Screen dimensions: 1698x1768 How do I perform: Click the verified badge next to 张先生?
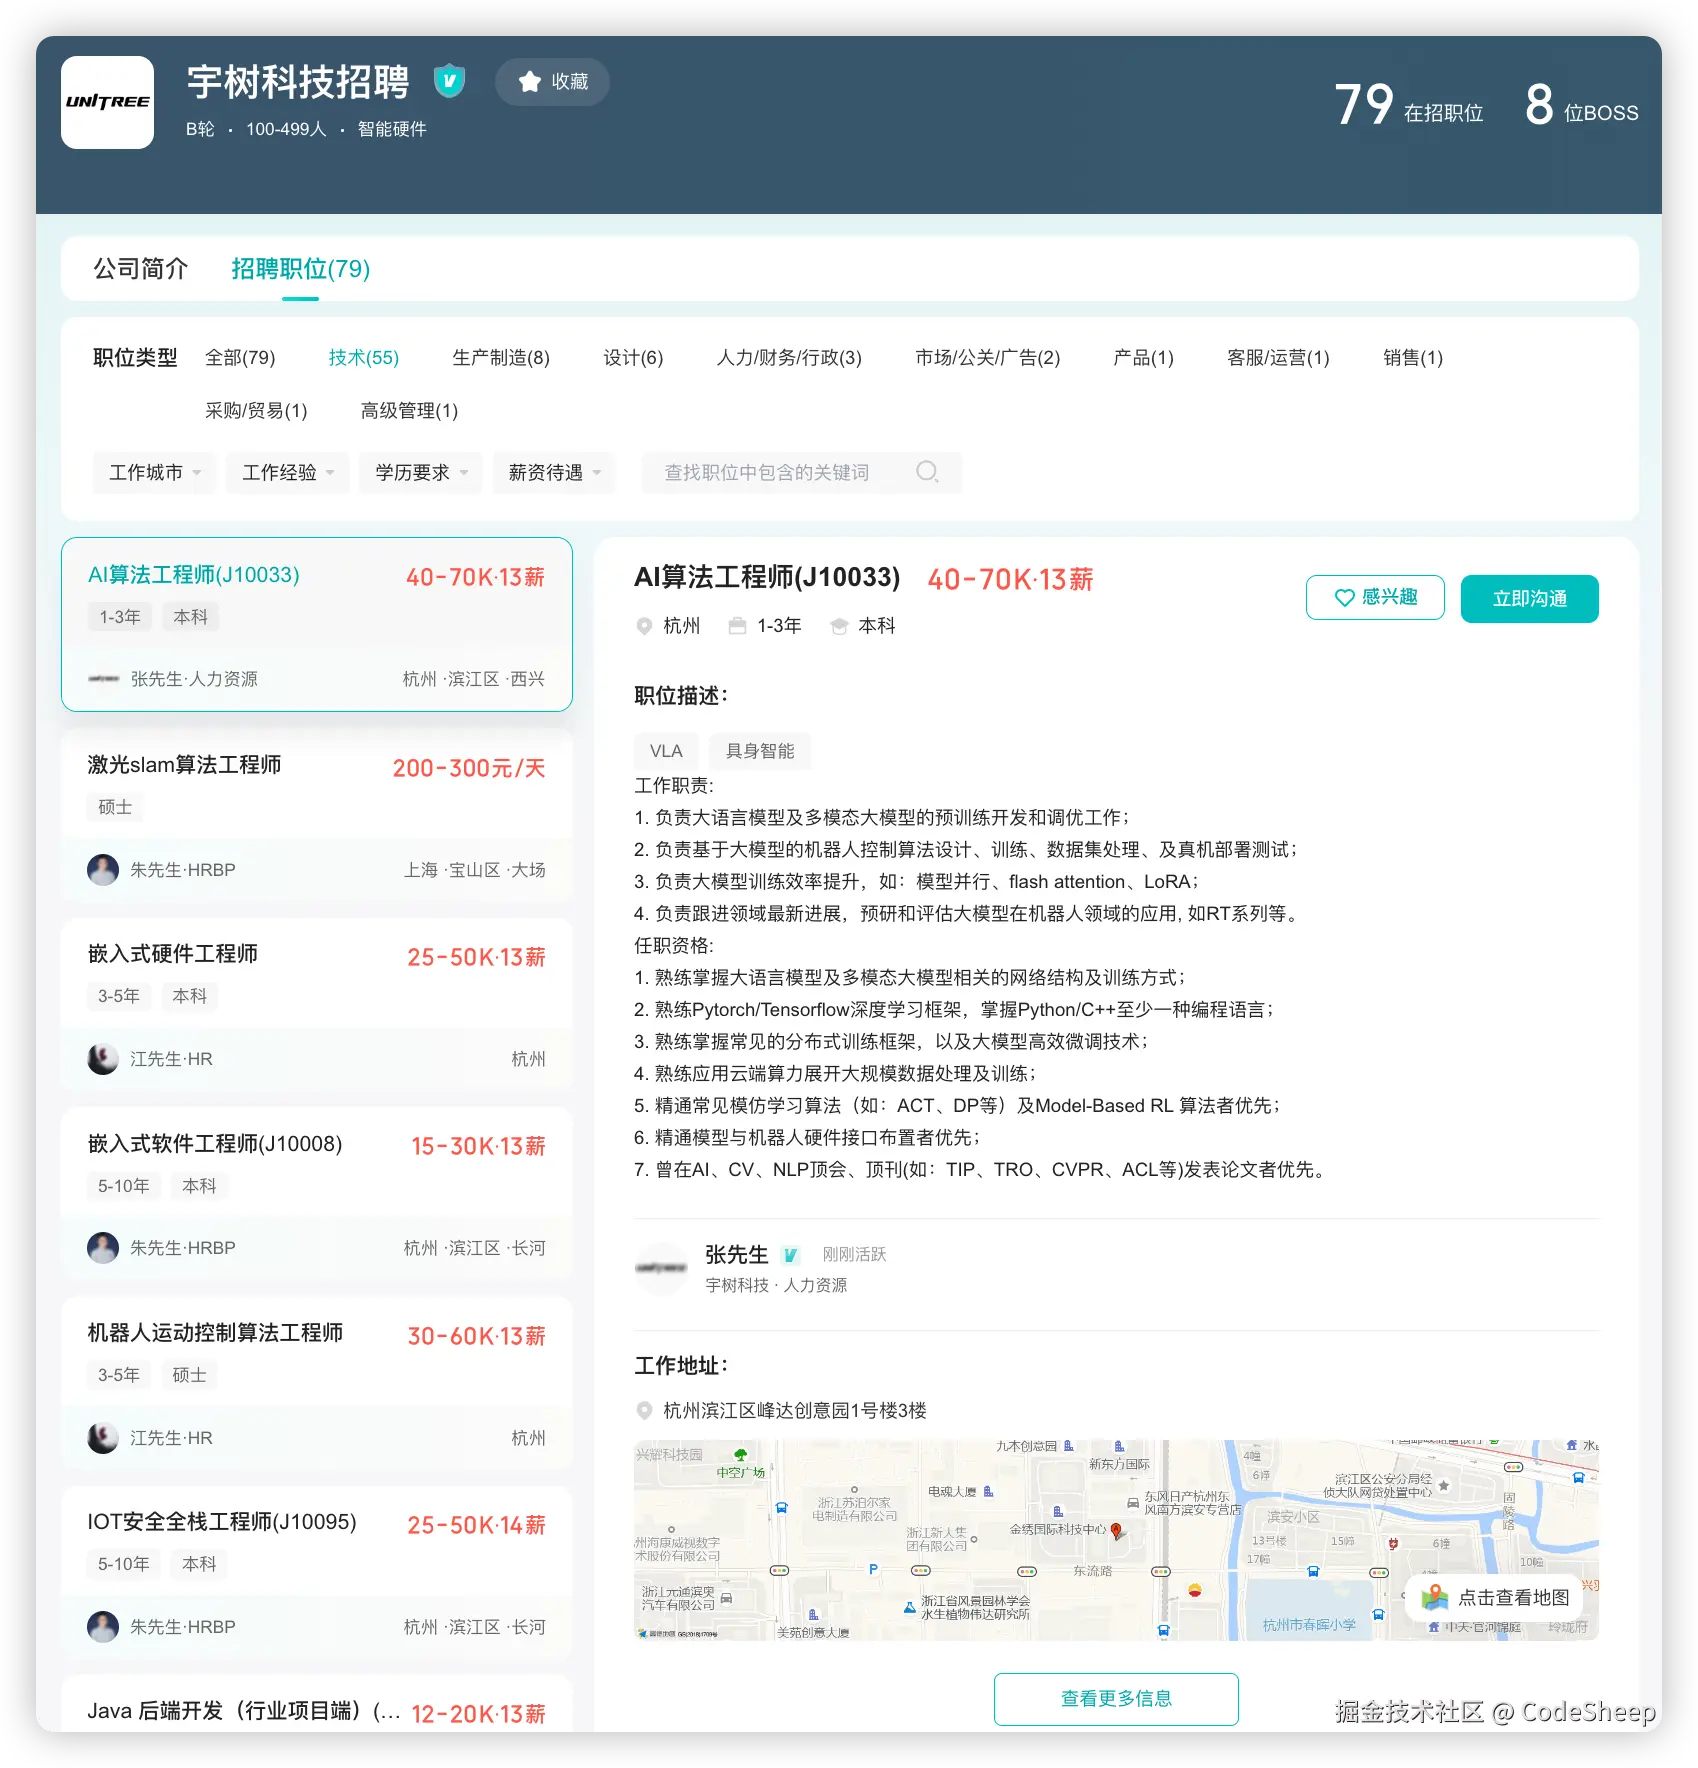[x=791, y=1255]
